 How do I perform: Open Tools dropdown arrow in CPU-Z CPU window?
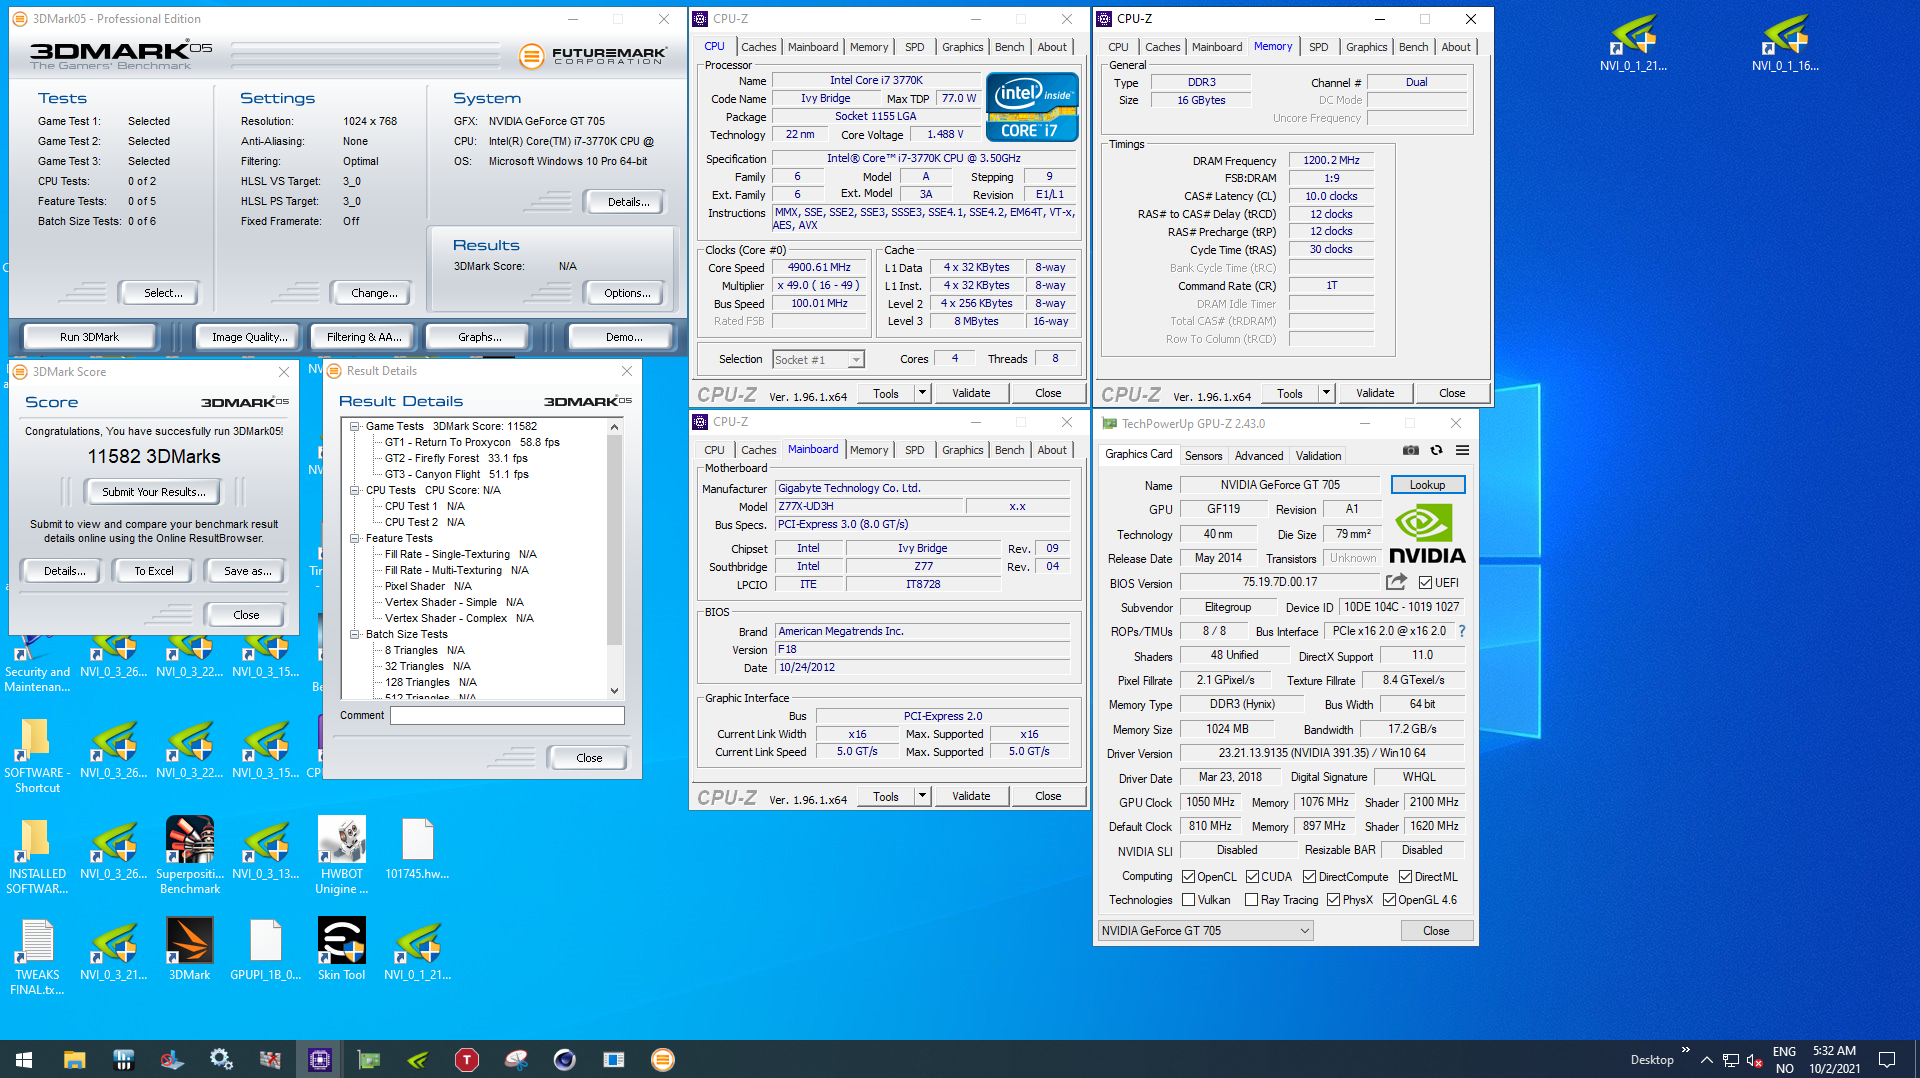pyautogui.click(x=922, y=393)
